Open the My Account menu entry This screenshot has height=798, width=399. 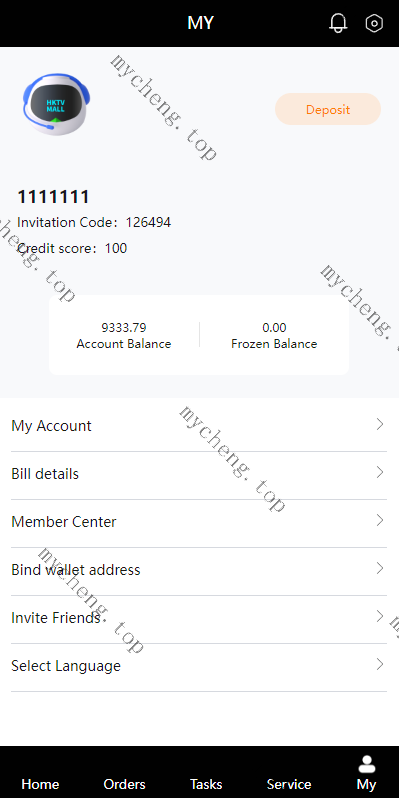pyautogui.click(x=199, y=425)
